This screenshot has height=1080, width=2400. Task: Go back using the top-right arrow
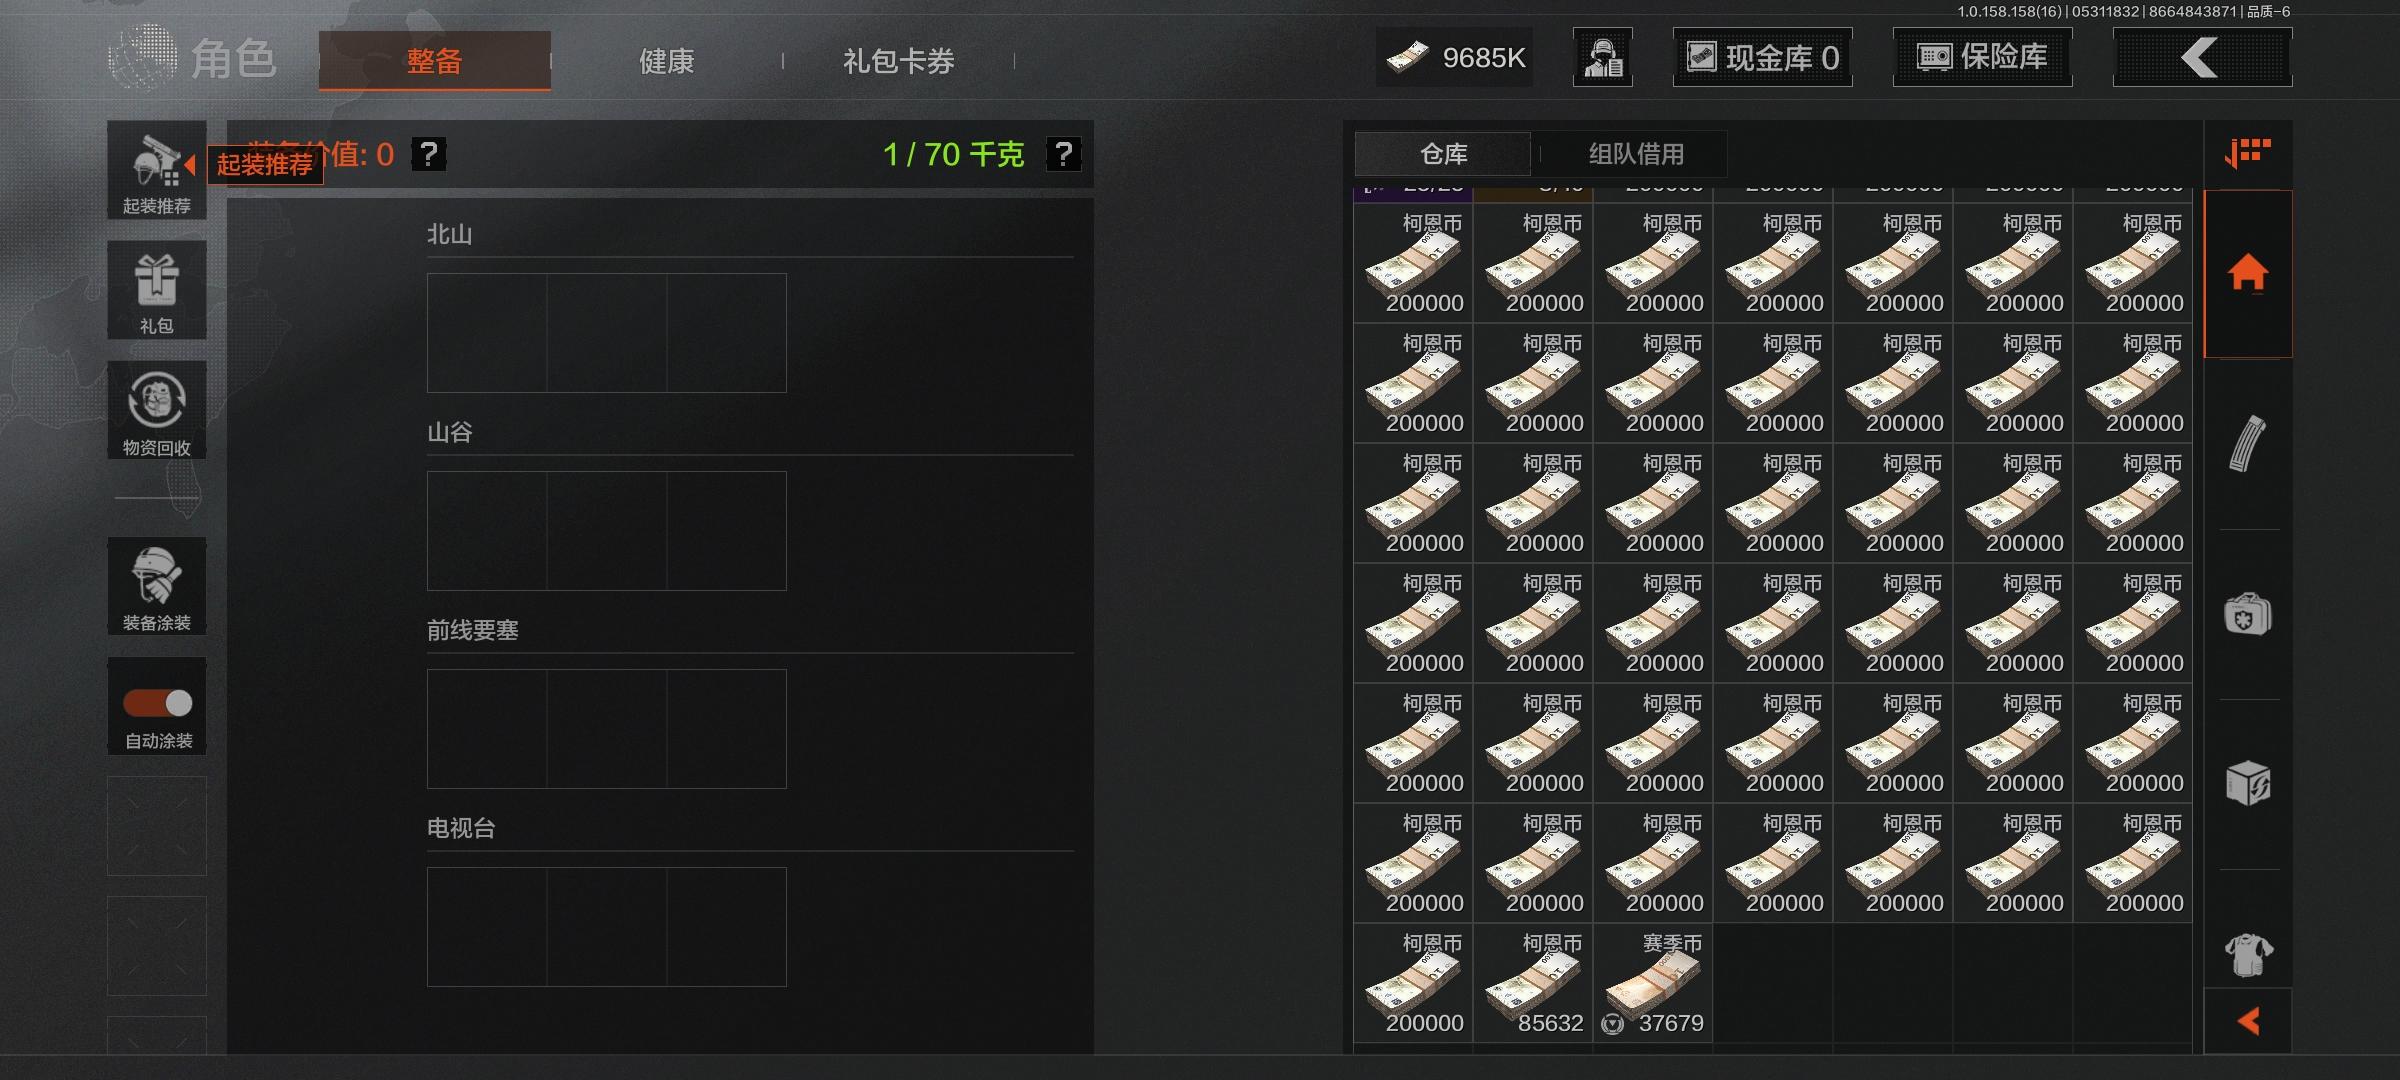point(2202,57)
